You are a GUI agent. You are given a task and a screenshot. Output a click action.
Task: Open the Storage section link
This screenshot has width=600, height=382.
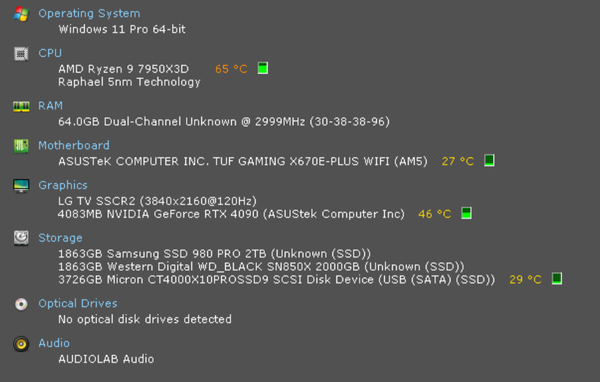point(60,238)
